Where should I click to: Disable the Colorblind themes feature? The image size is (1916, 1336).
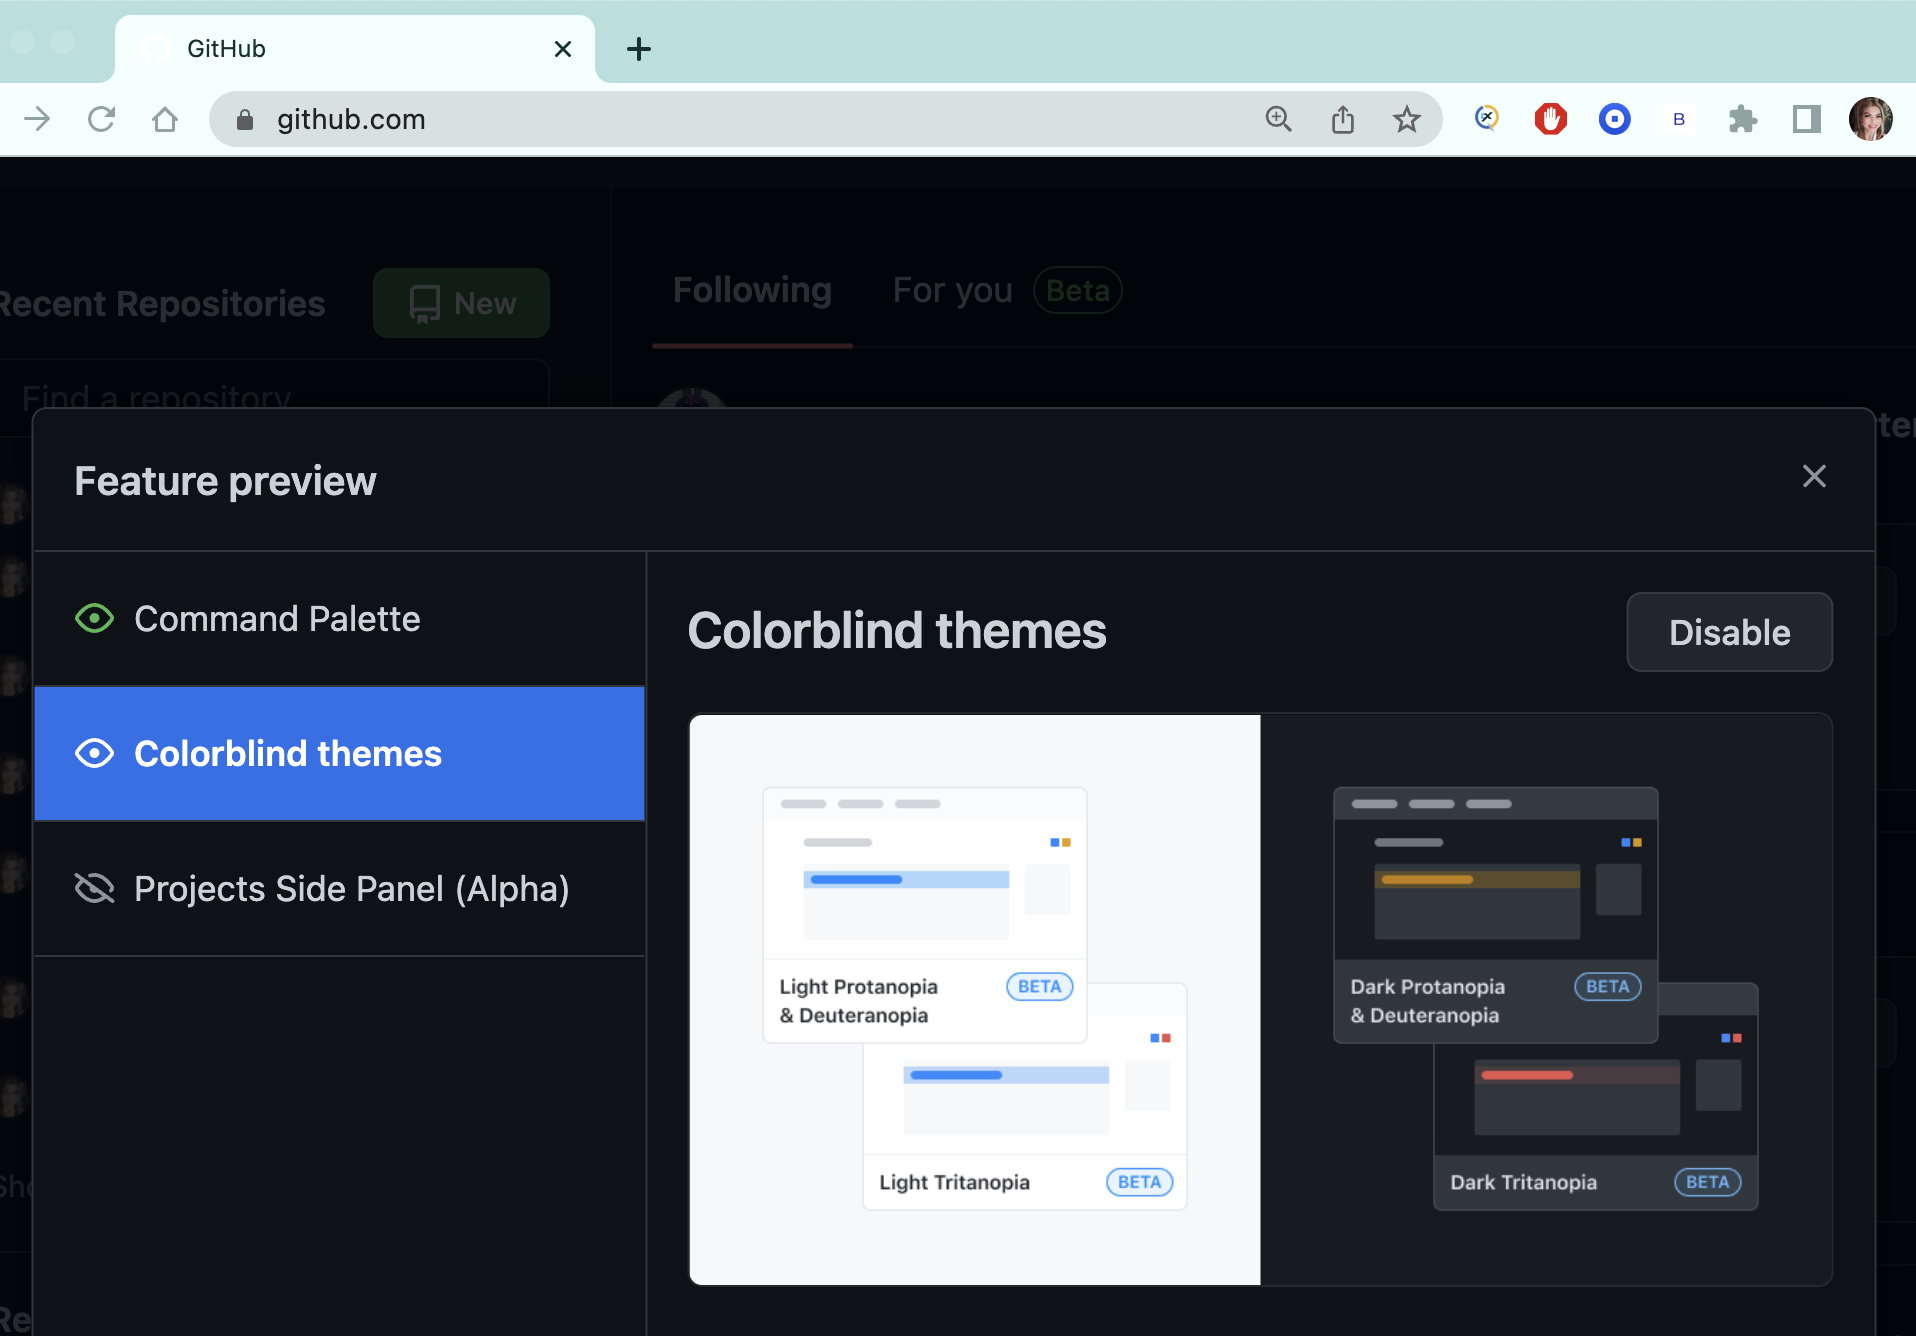(x=1729, y=632)
